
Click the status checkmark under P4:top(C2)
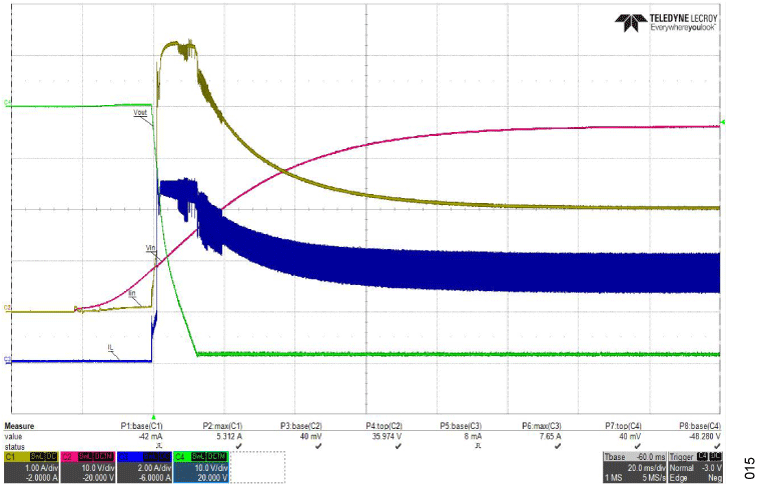tap(397, 446)
